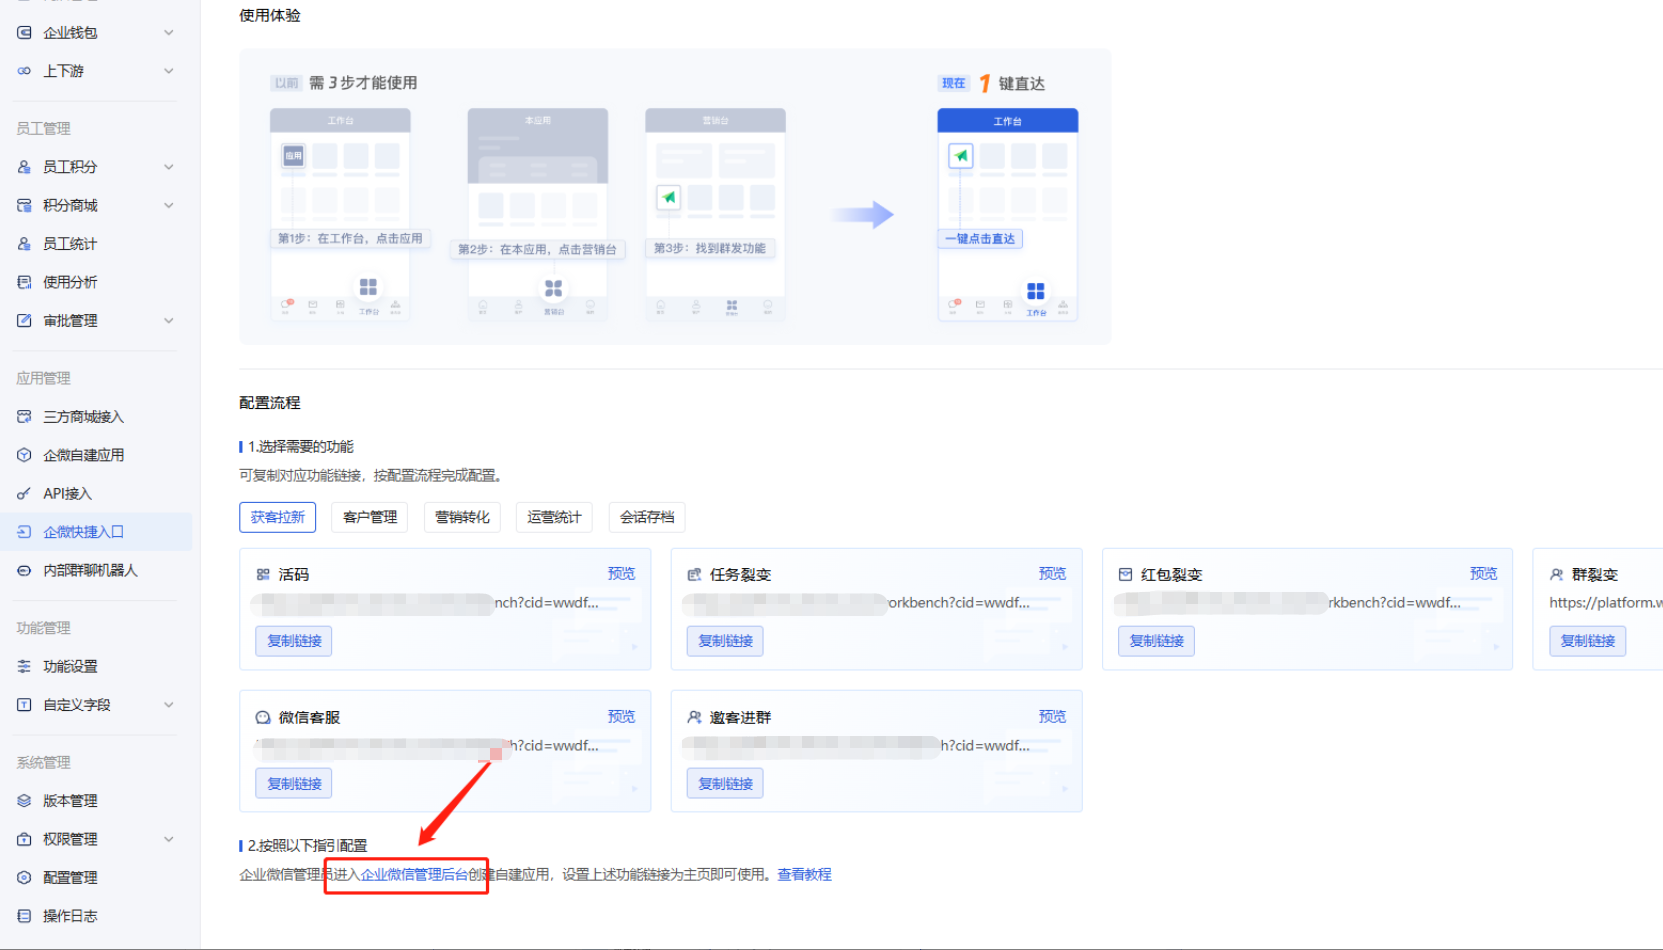Screen dimensions: 1663x950
Task: Click the 权限管理 lock icon
Action: (x=24, y=839)
